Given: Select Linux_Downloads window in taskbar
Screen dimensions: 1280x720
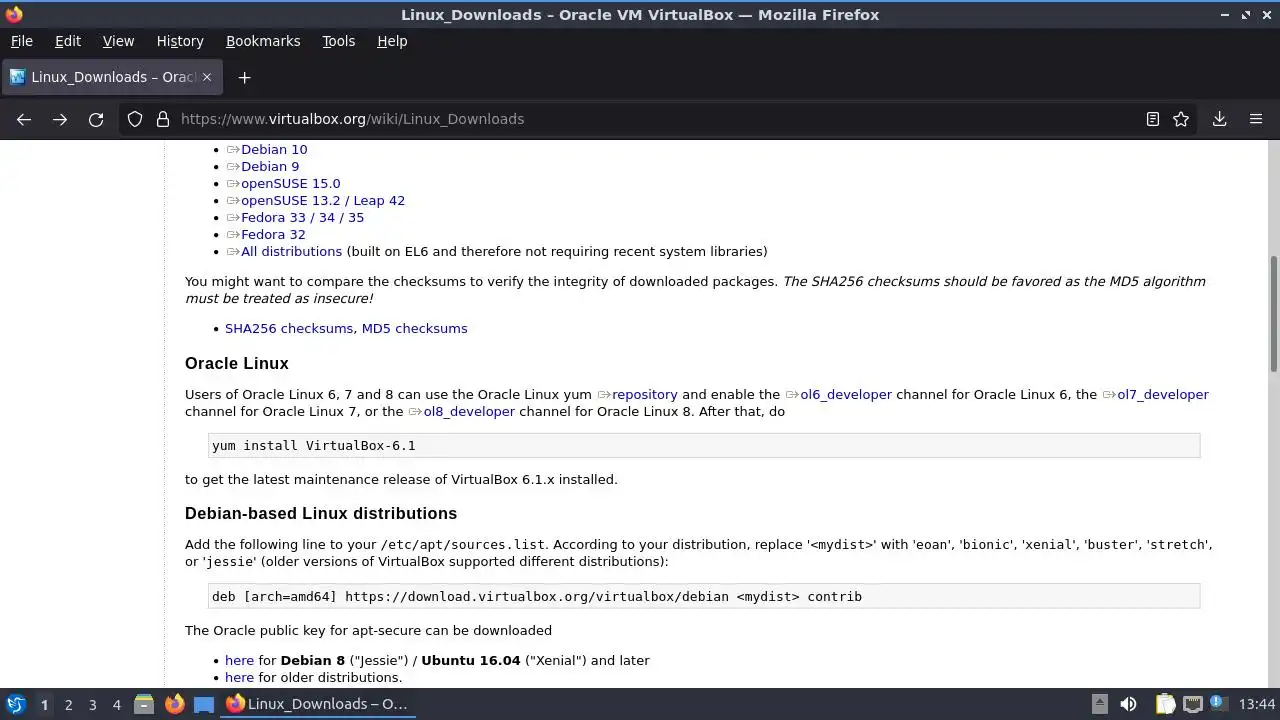Looking at the screenshot, I should pyautogui.click(x=317, y=704).
